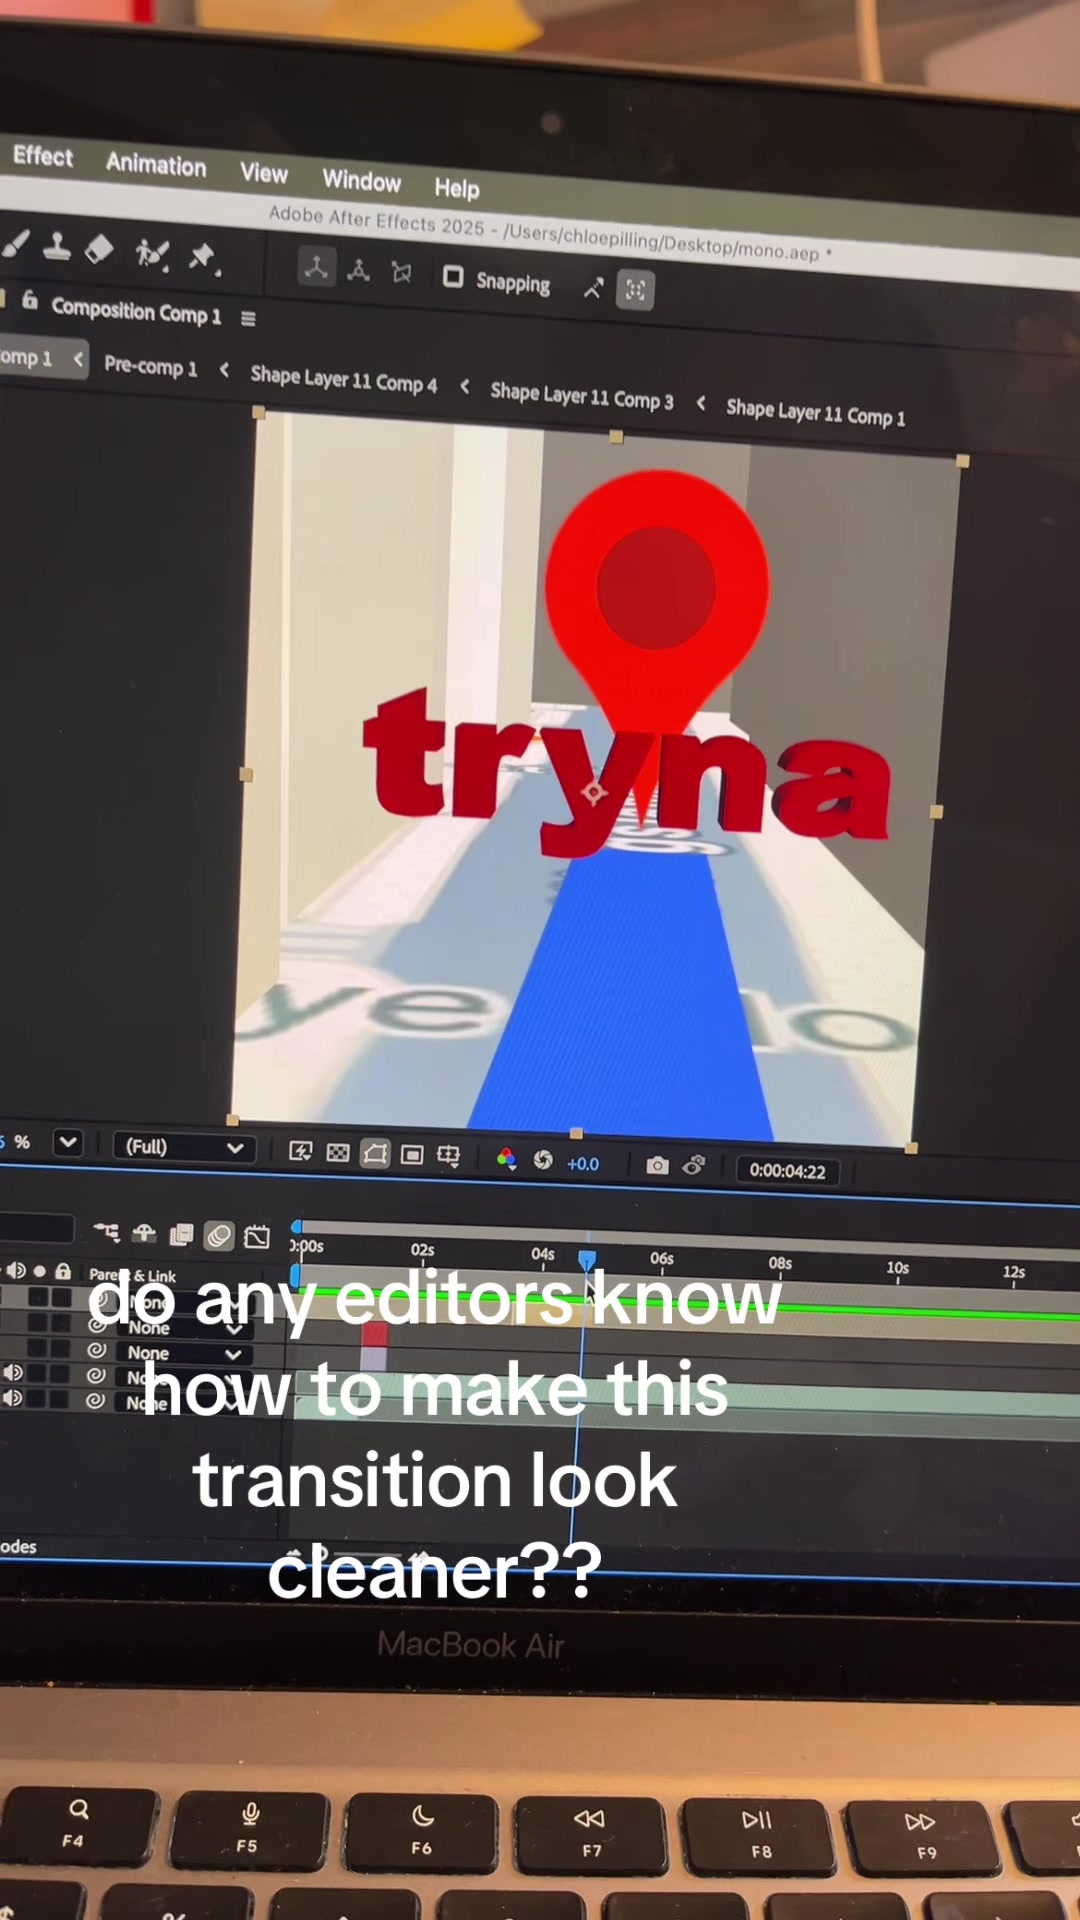Viewport: 1080px width, 1920px height.
Task: Select the Eraser tool
Action: click(99, 249)
